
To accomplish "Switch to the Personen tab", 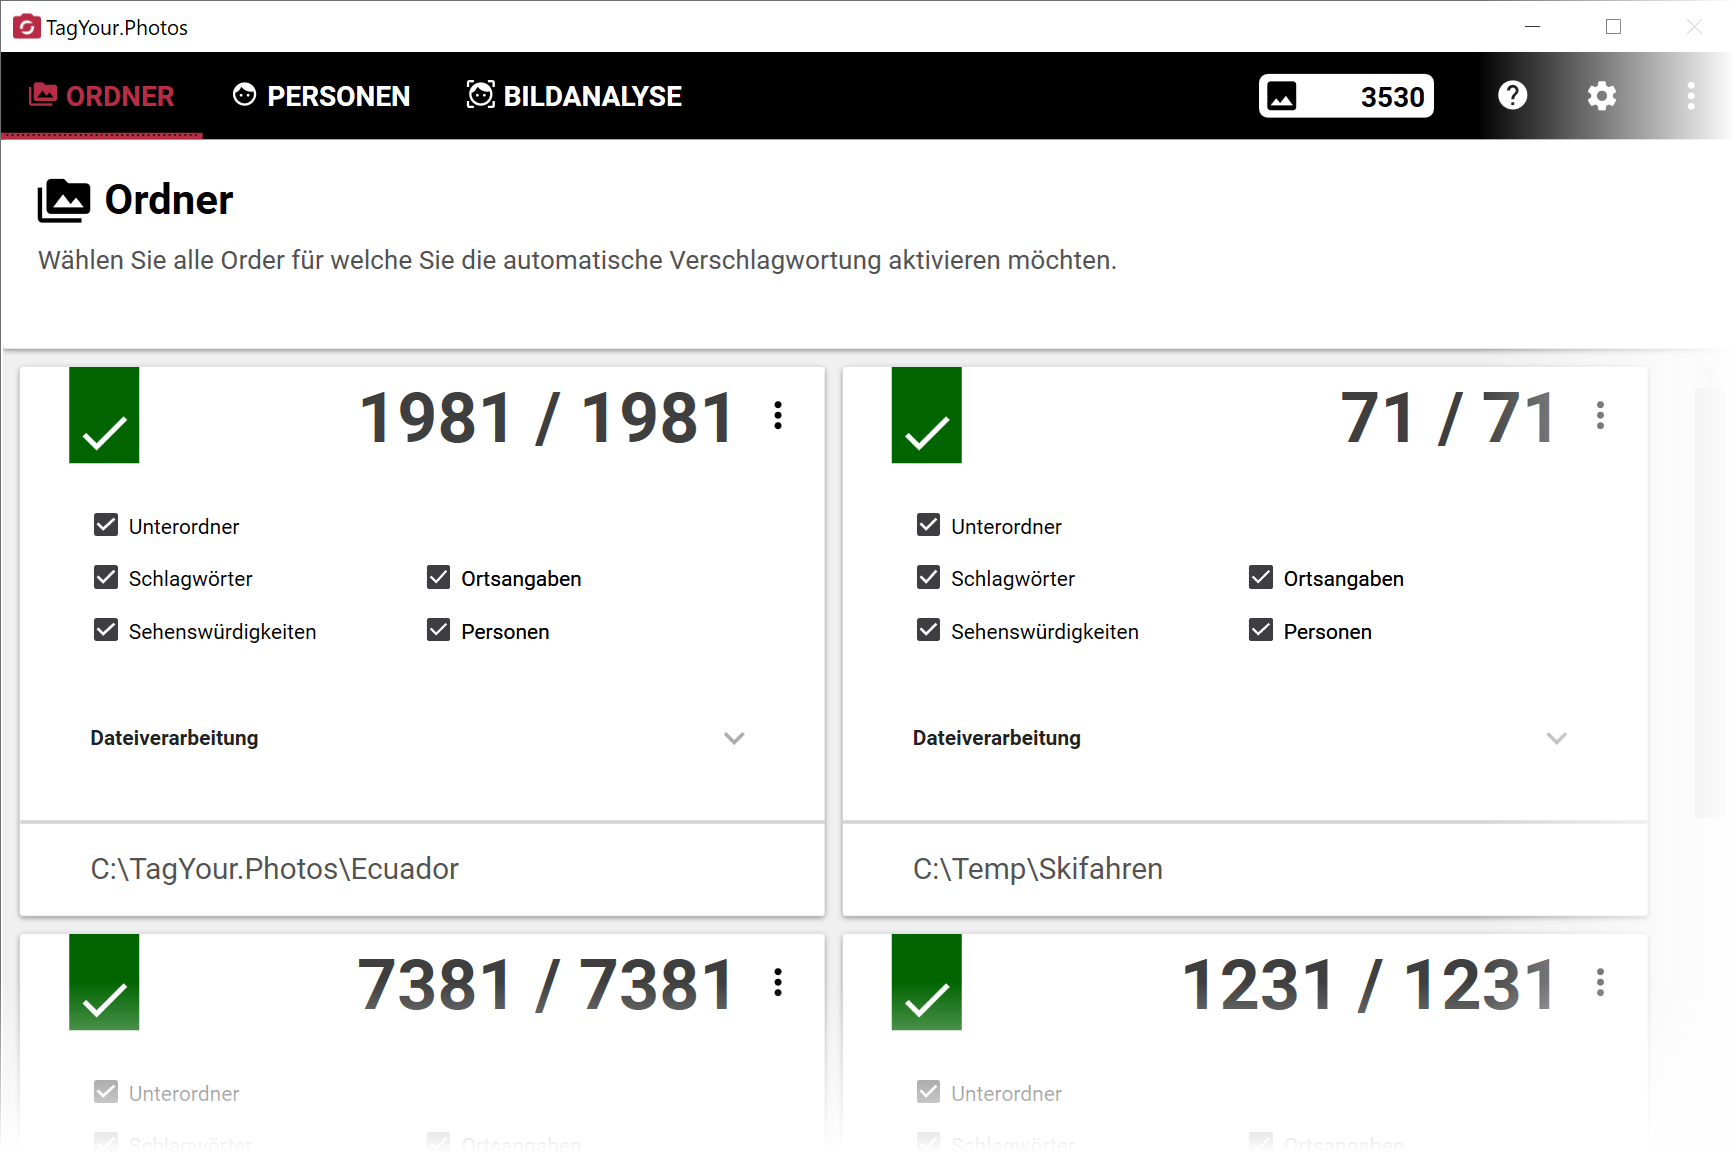I will 321,96.
